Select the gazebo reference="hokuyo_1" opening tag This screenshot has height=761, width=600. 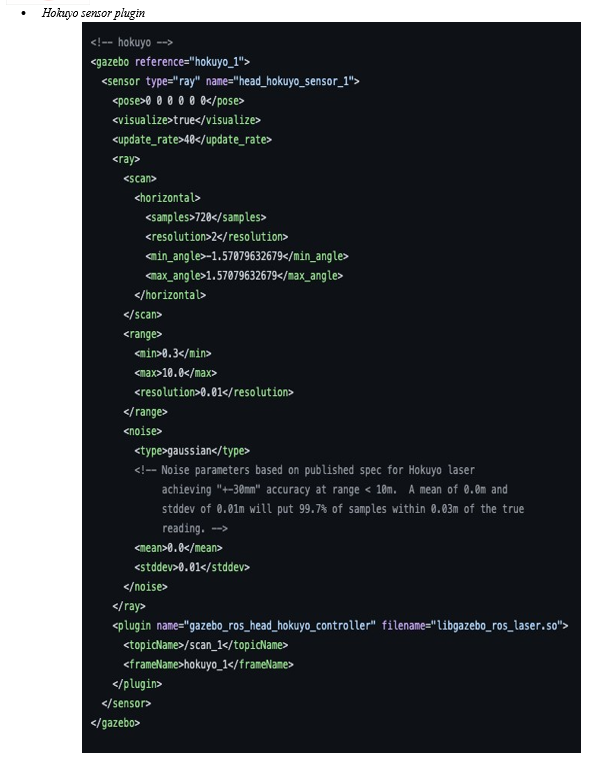[170, 62]
